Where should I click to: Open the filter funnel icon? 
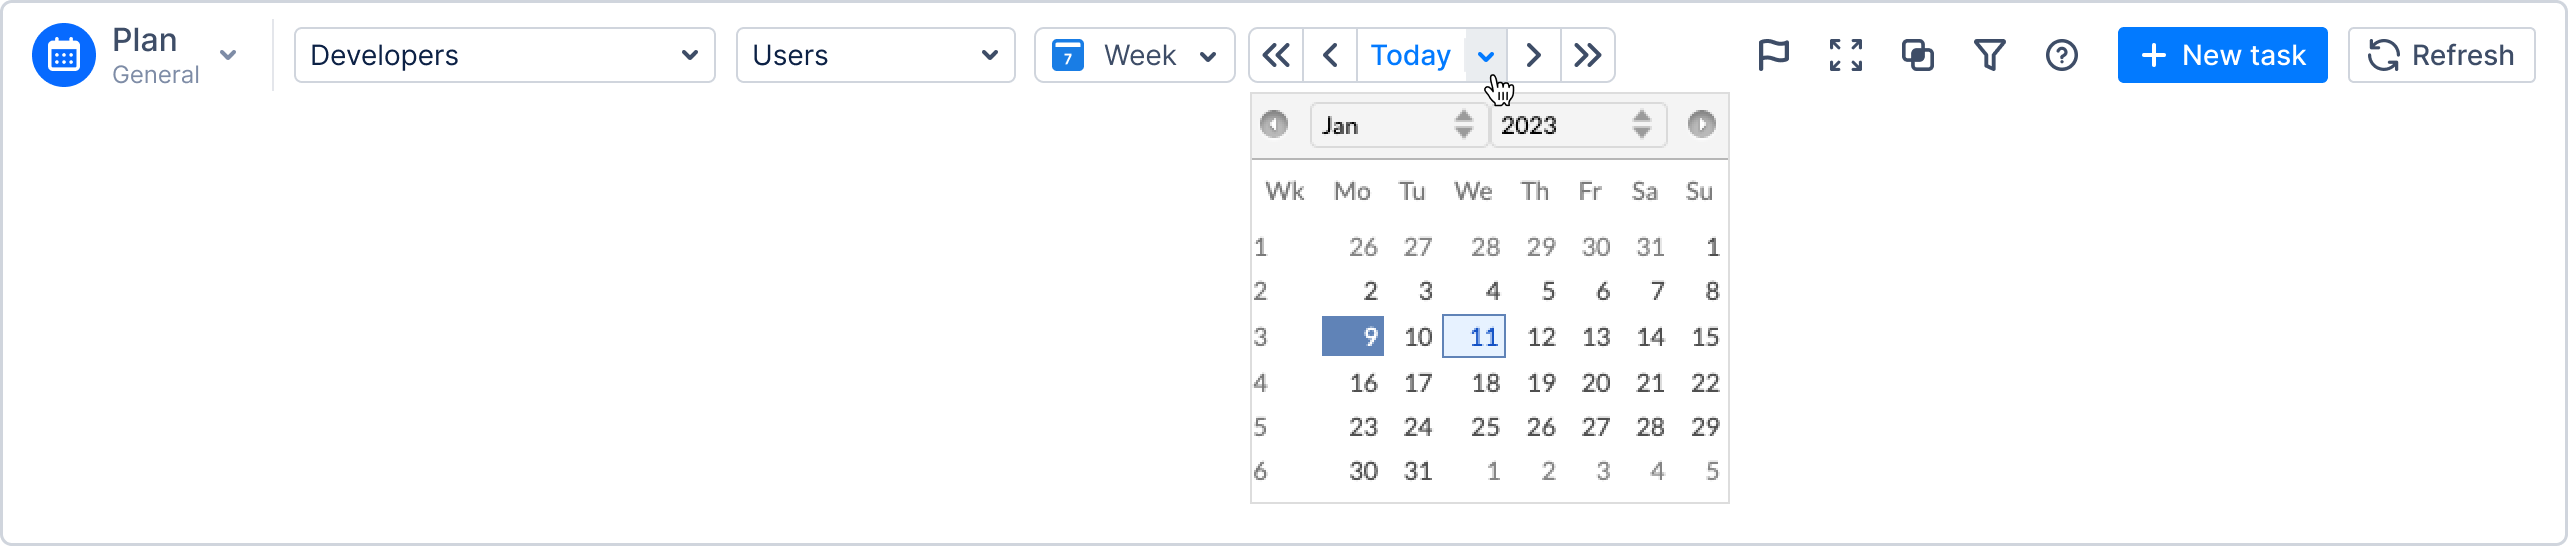click(x=1989, y=55)
